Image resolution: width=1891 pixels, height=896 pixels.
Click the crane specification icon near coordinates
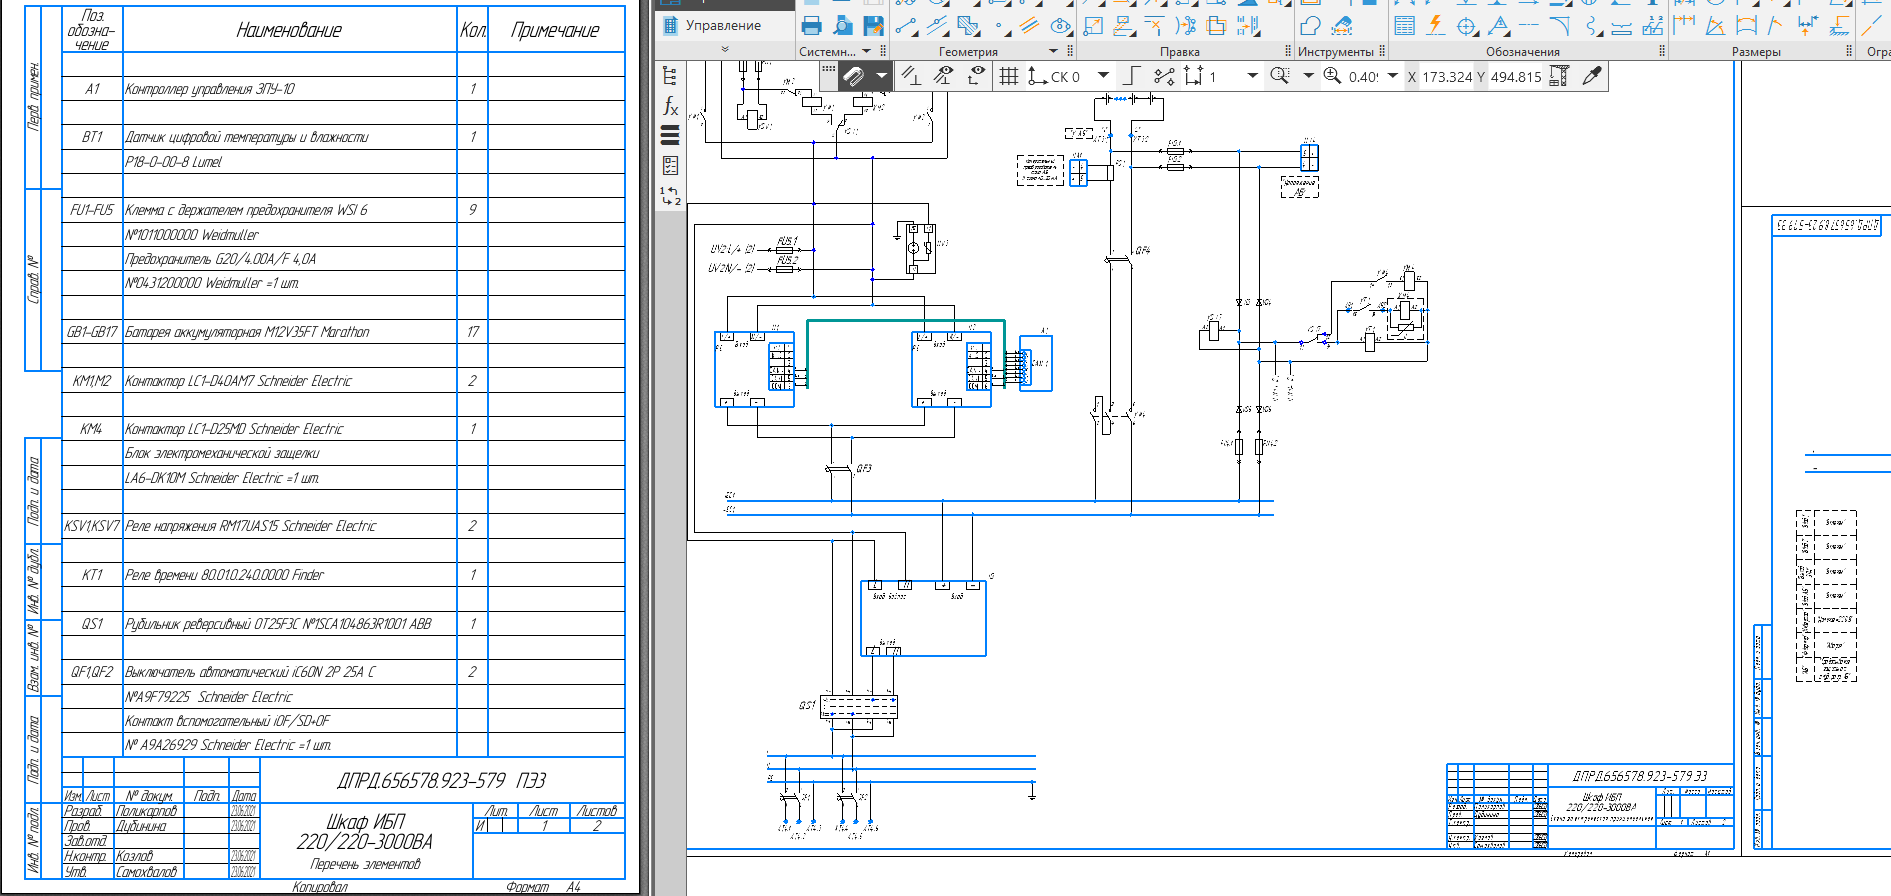tap(1559, 76)
